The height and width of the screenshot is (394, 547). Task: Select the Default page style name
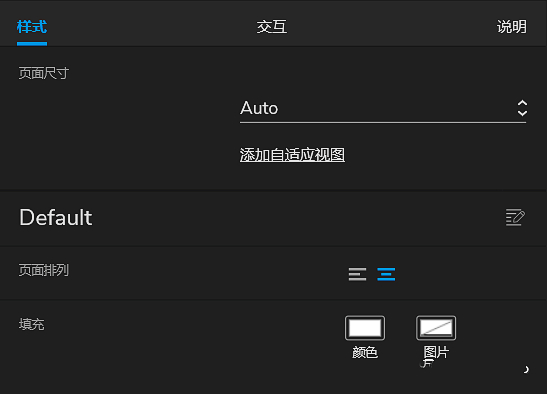tap(56, 217)
